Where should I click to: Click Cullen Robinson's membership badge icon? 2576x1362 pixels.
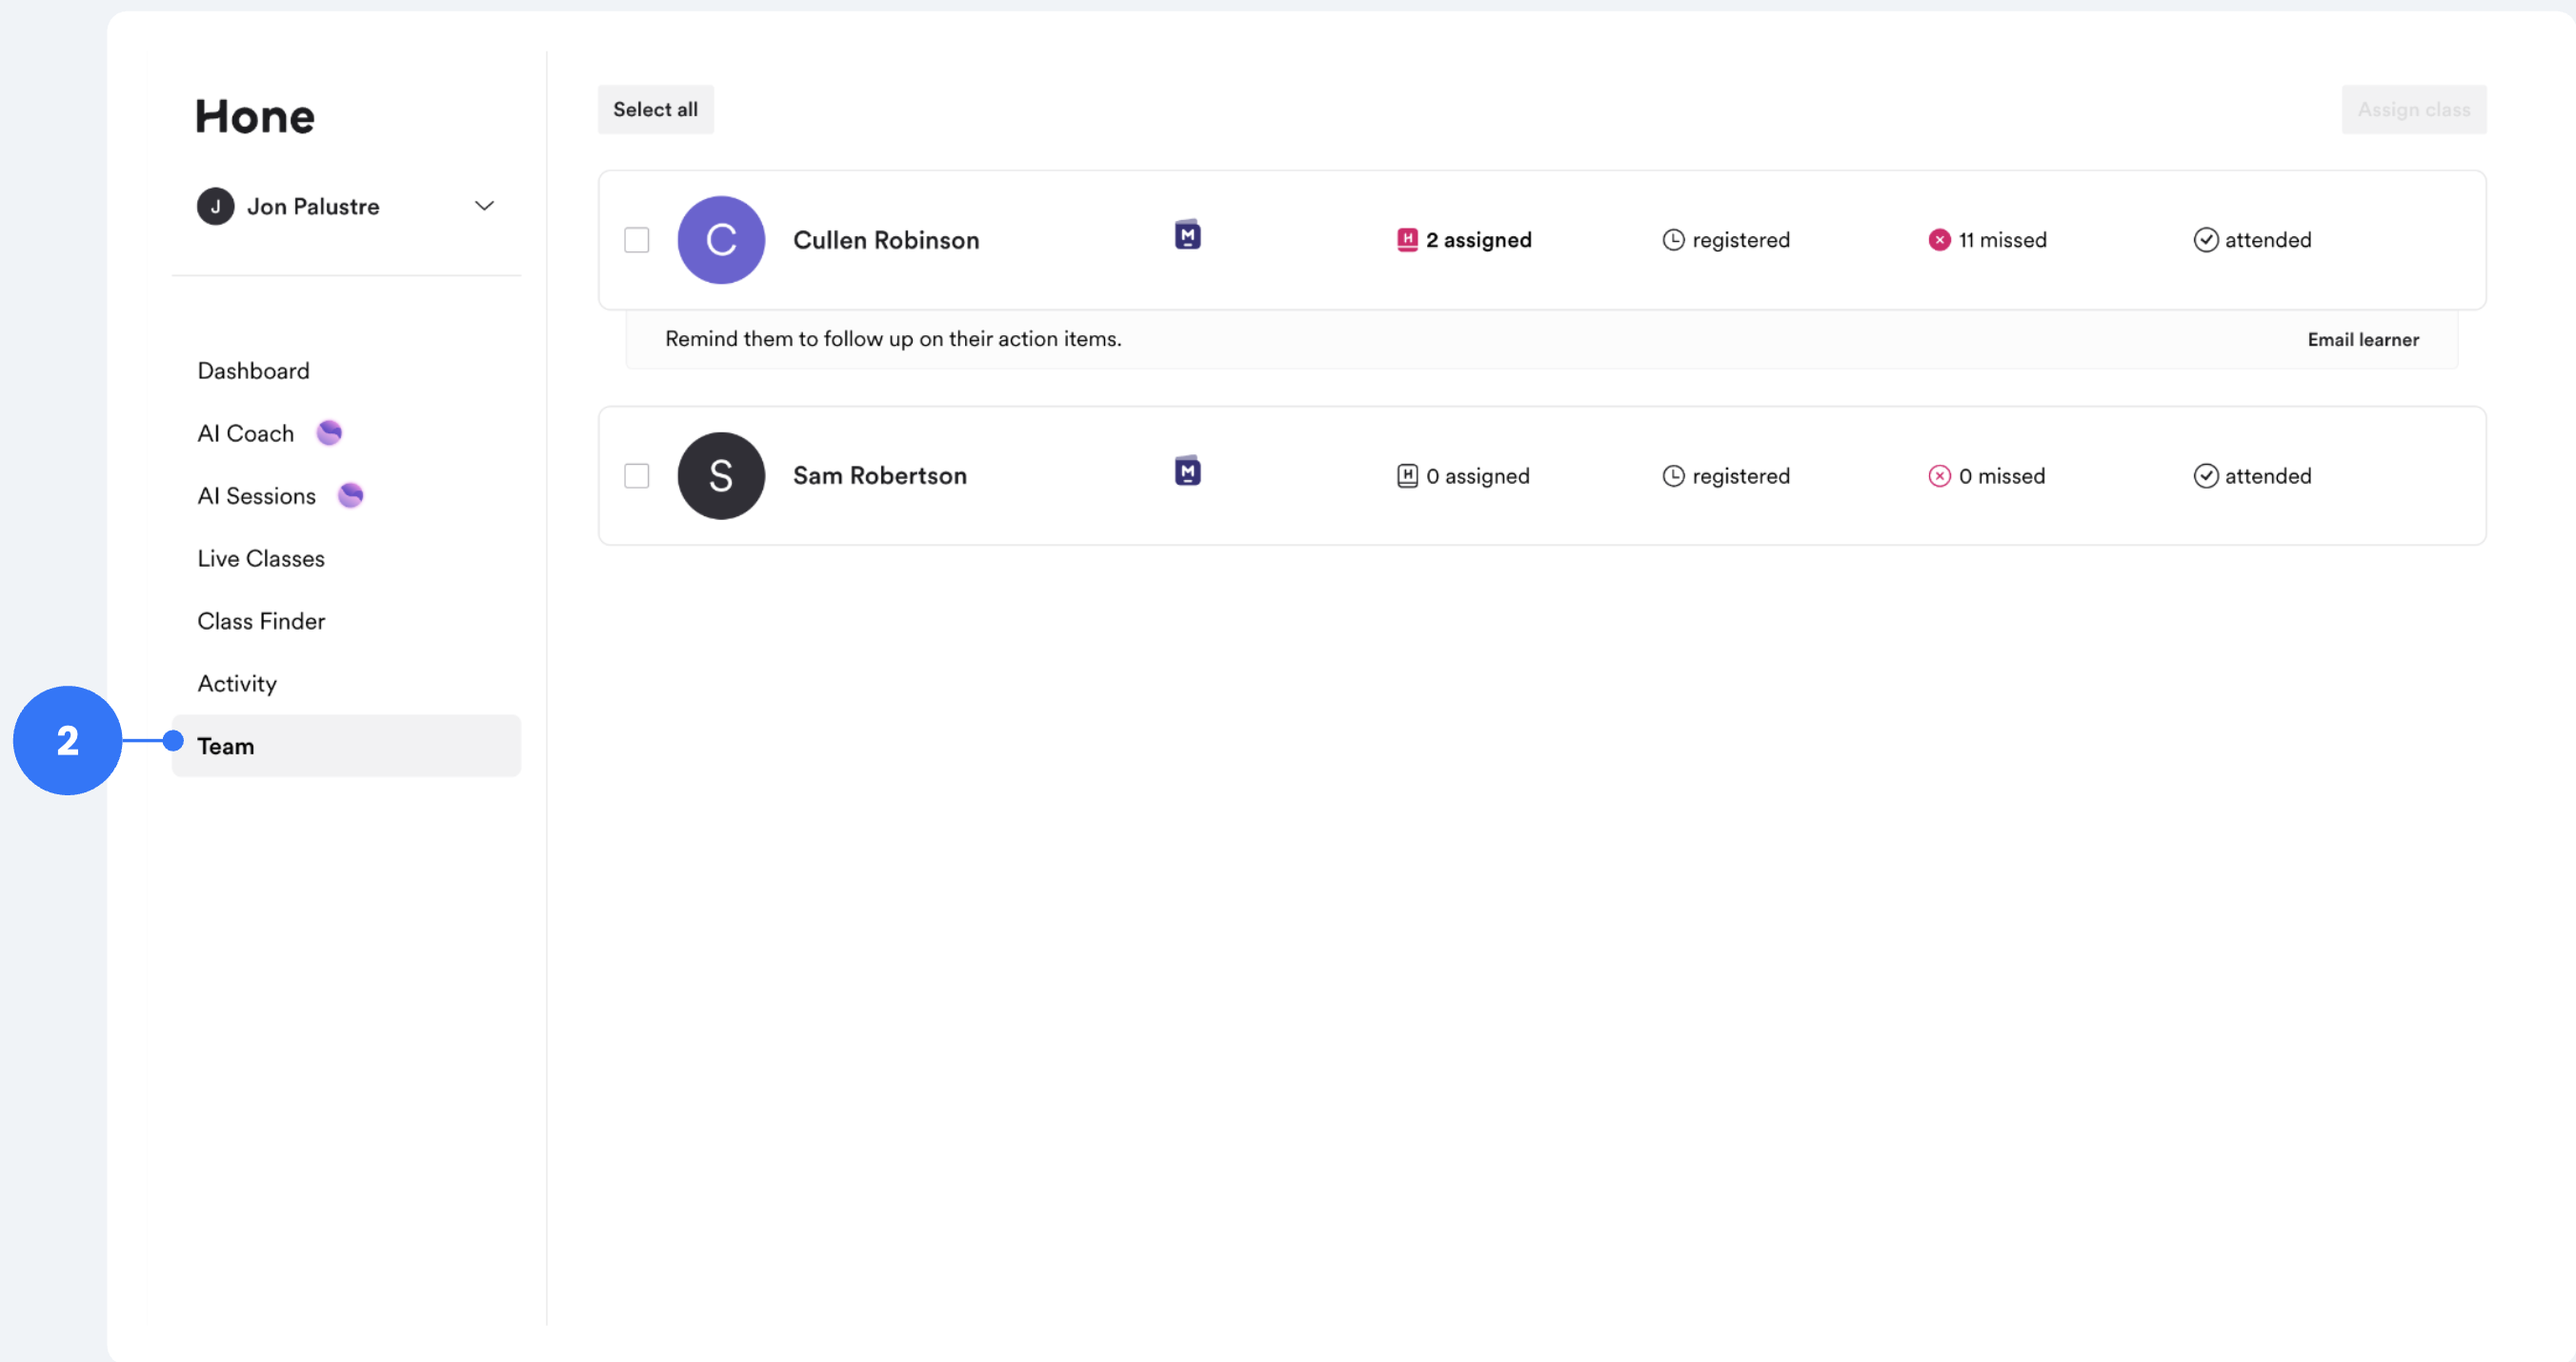click(x=1187, y=235)
